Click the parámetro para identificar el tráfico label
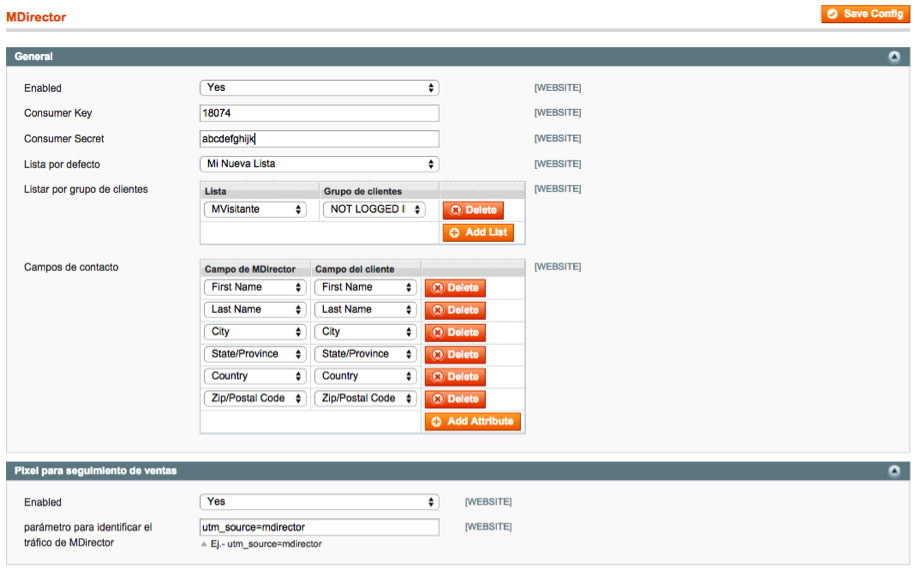This screenshot has height=571, width=915. point(88,535)
